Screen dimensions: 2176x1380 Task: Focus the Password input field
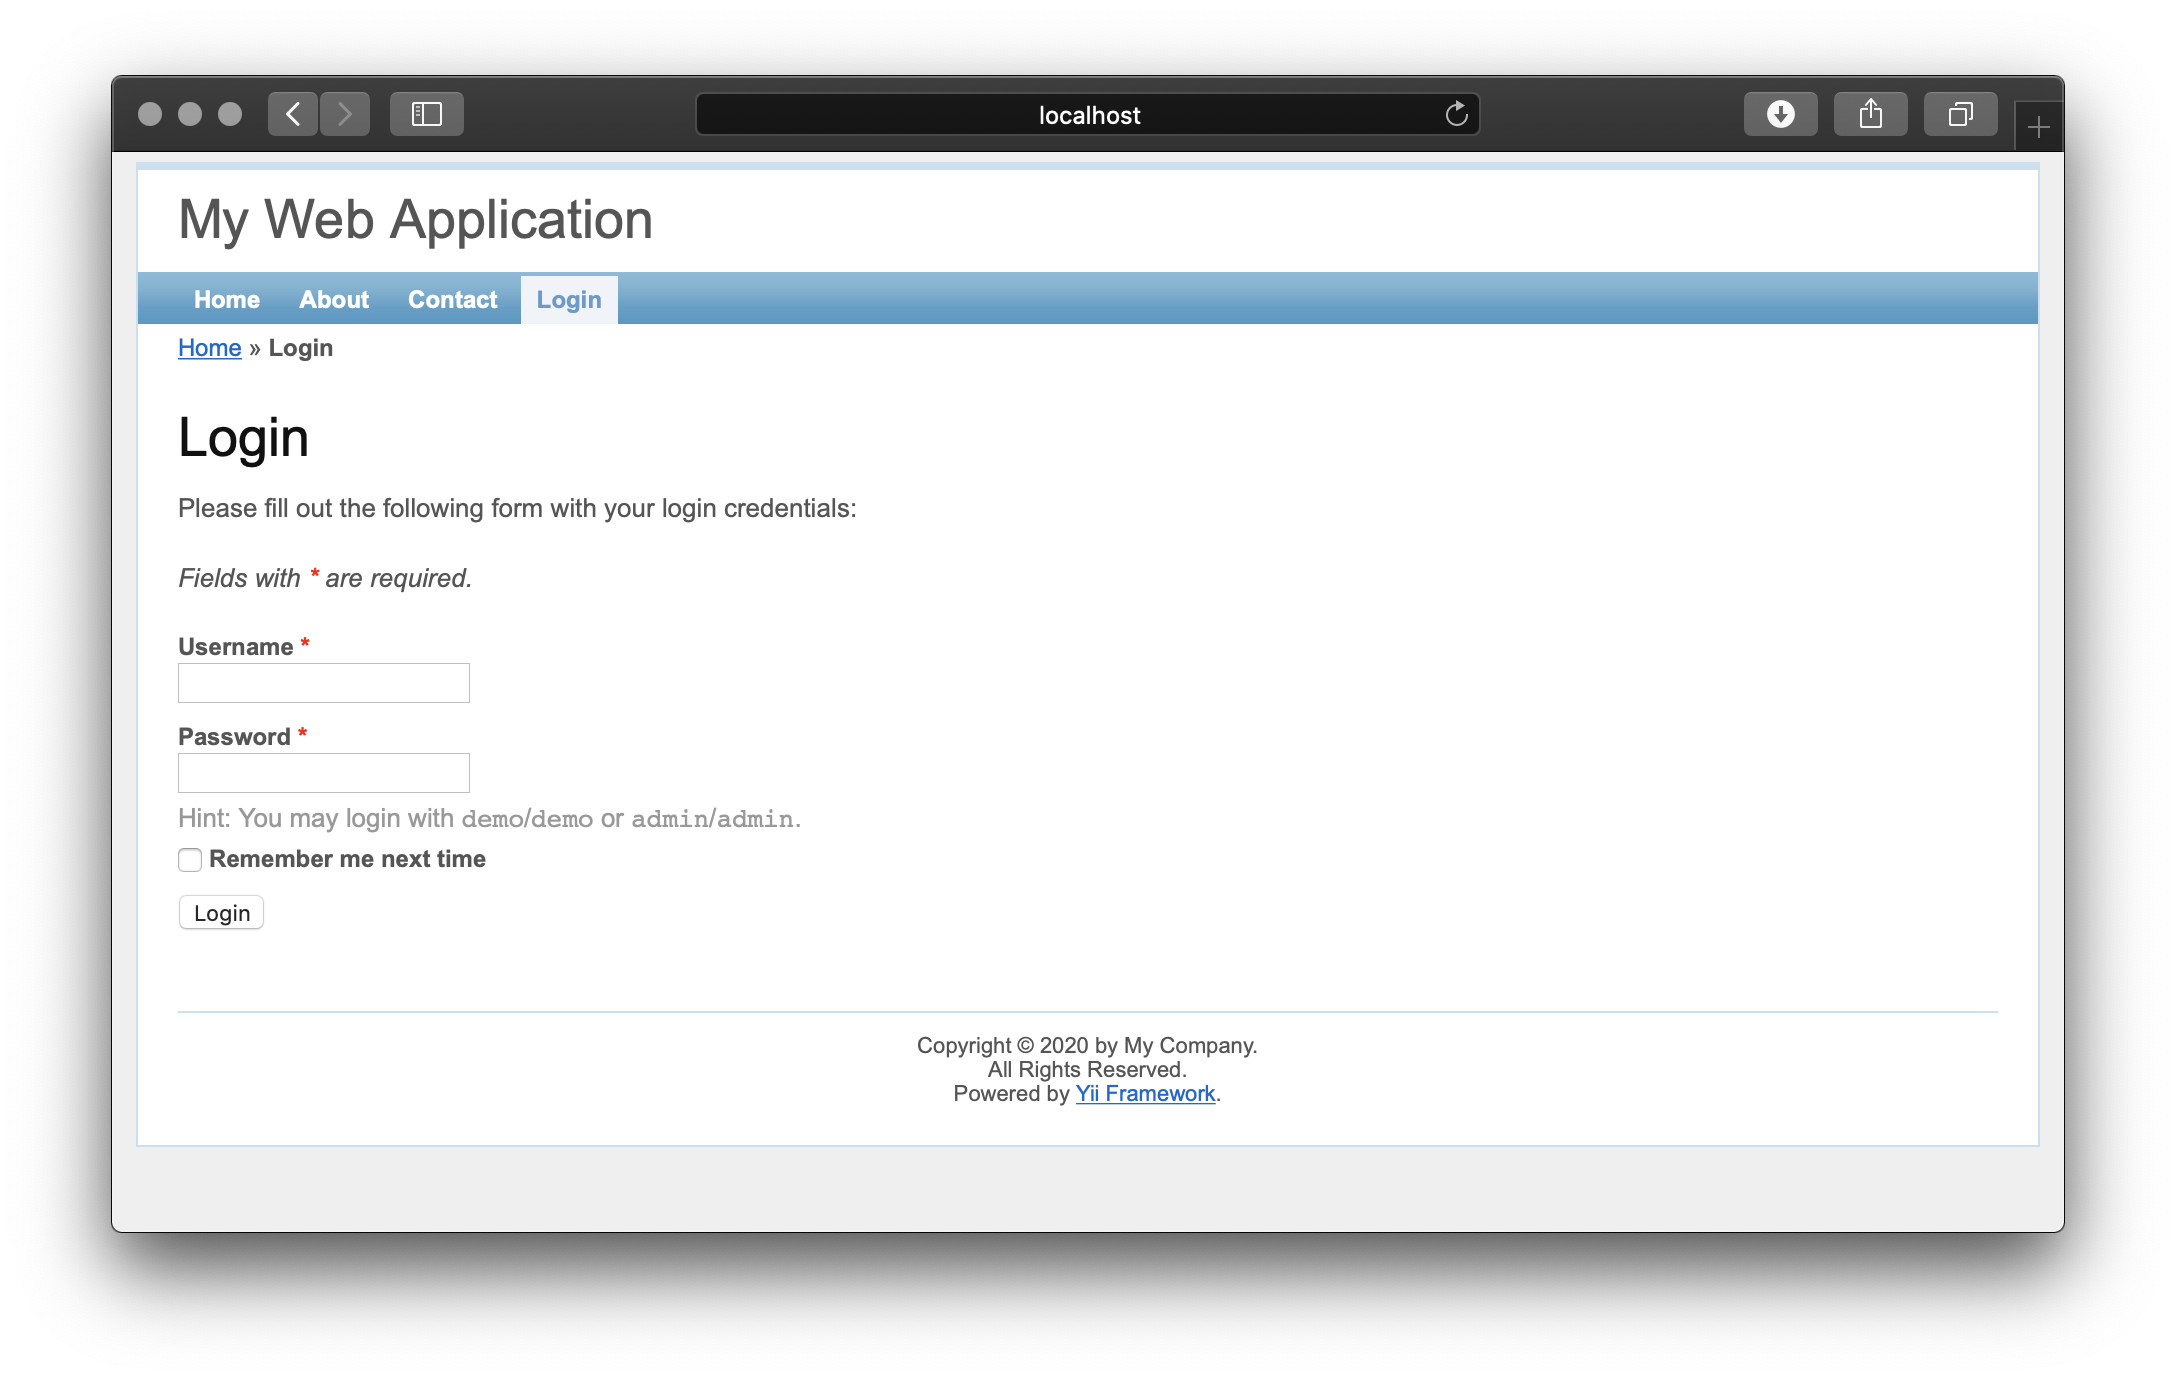(324, 773)
